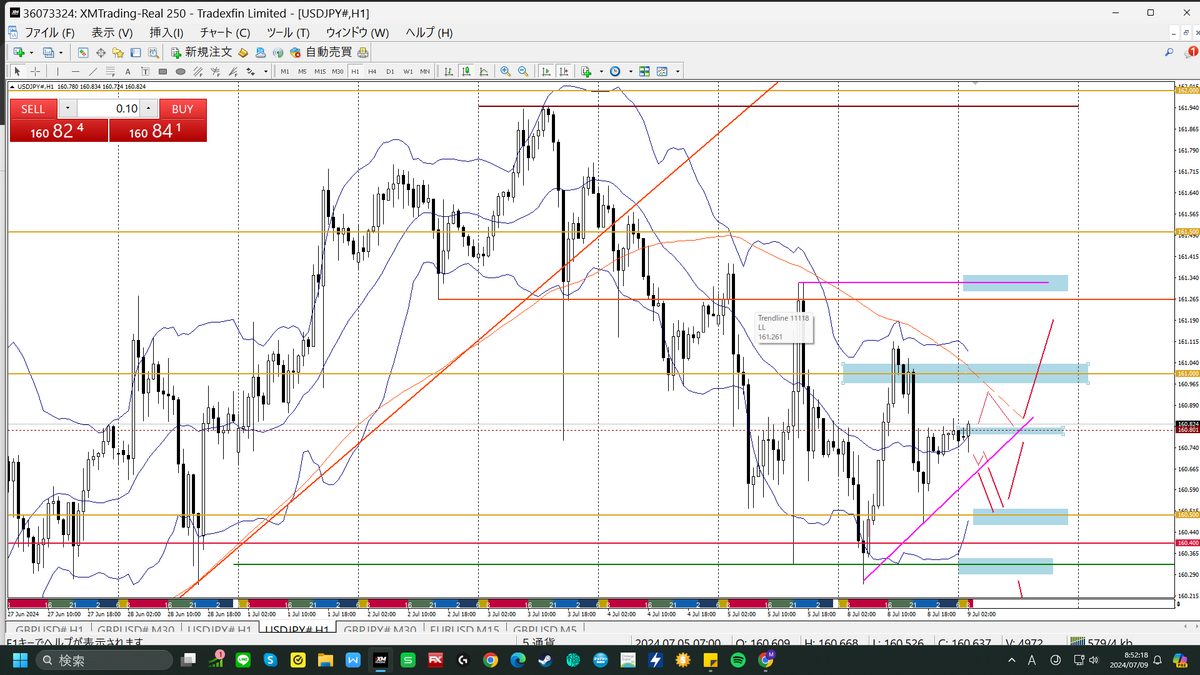Open the ファイル (F) menu
Image resolution: width=1200 pixels, height=675 pixels.
(50, 32)
